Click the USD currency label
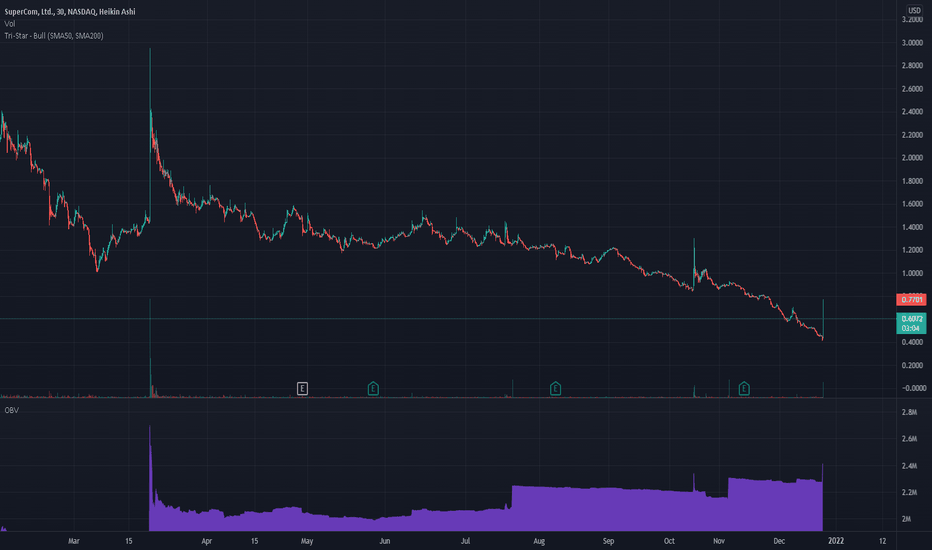The image size is (932, 550). pyautogui.click(x=914, y=10)
